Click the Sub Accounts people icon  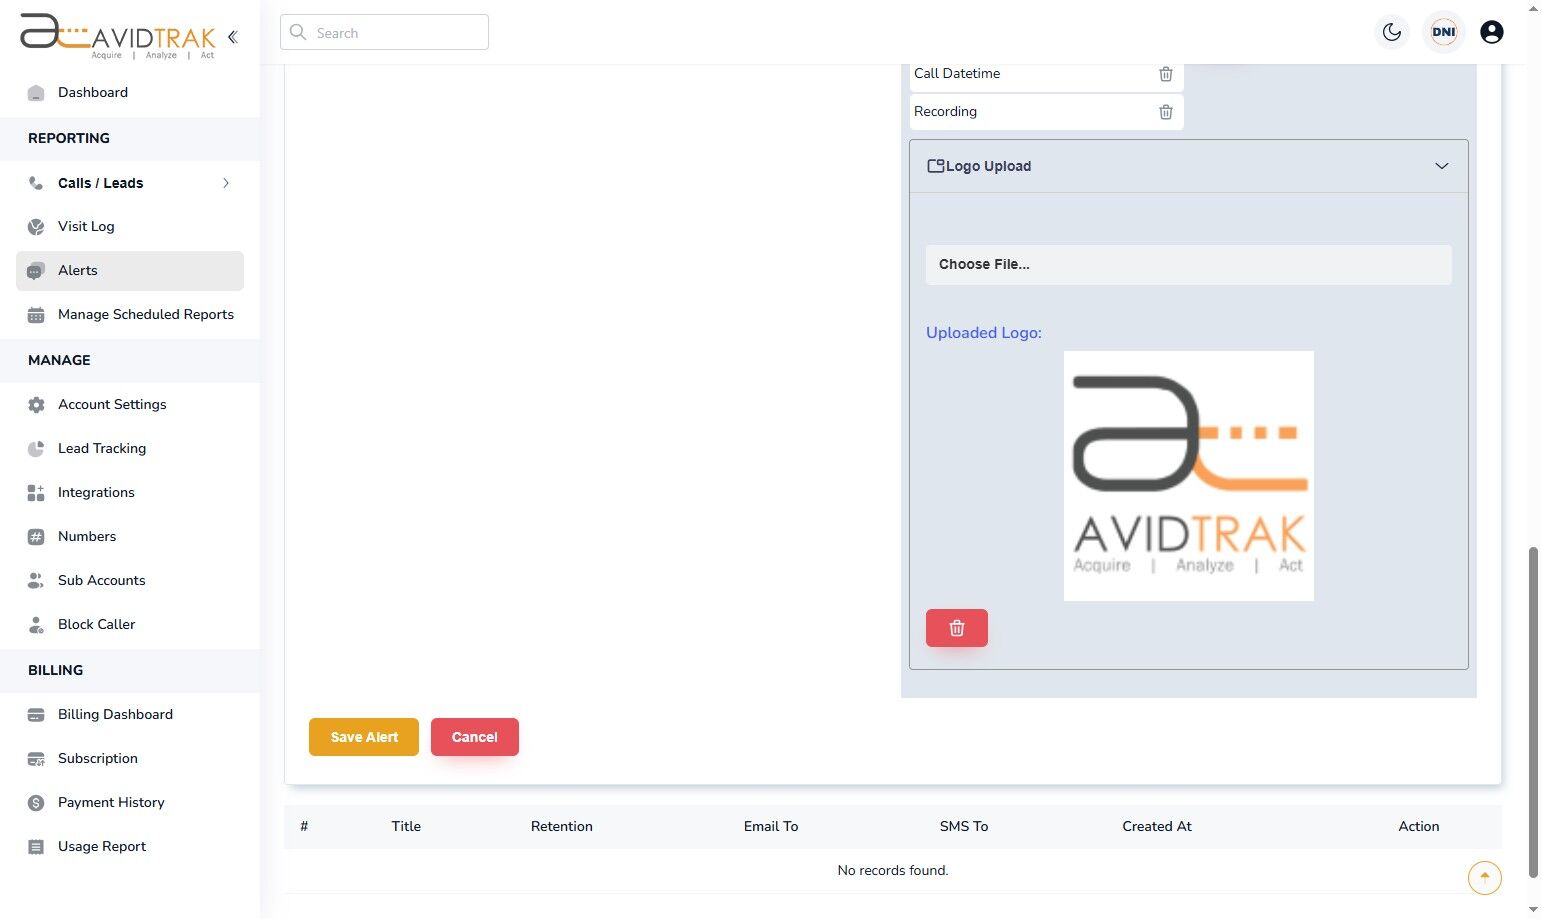click(x=36, y=581)
